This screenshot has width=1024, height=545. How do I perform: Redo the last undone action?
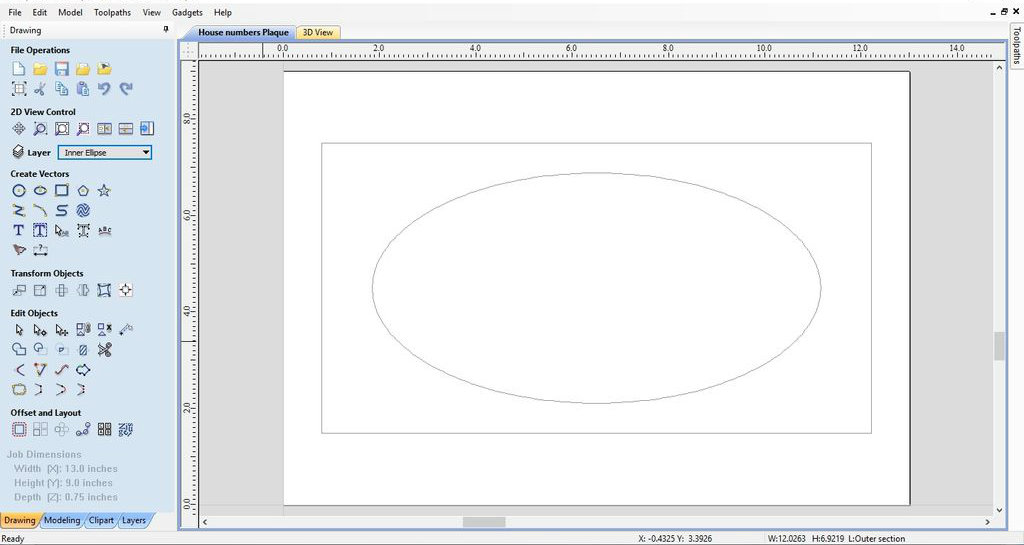126,89
